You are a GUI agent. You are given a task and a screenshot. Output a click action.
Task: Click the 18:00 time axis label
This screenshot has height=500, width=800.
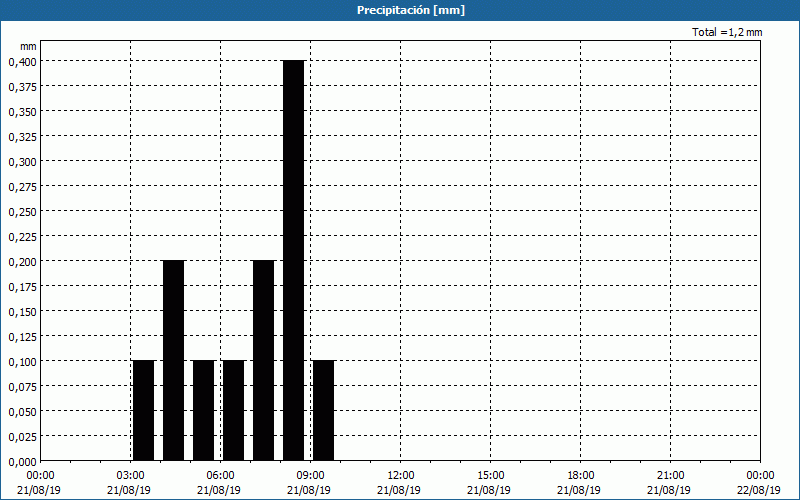tap(580, 476)
